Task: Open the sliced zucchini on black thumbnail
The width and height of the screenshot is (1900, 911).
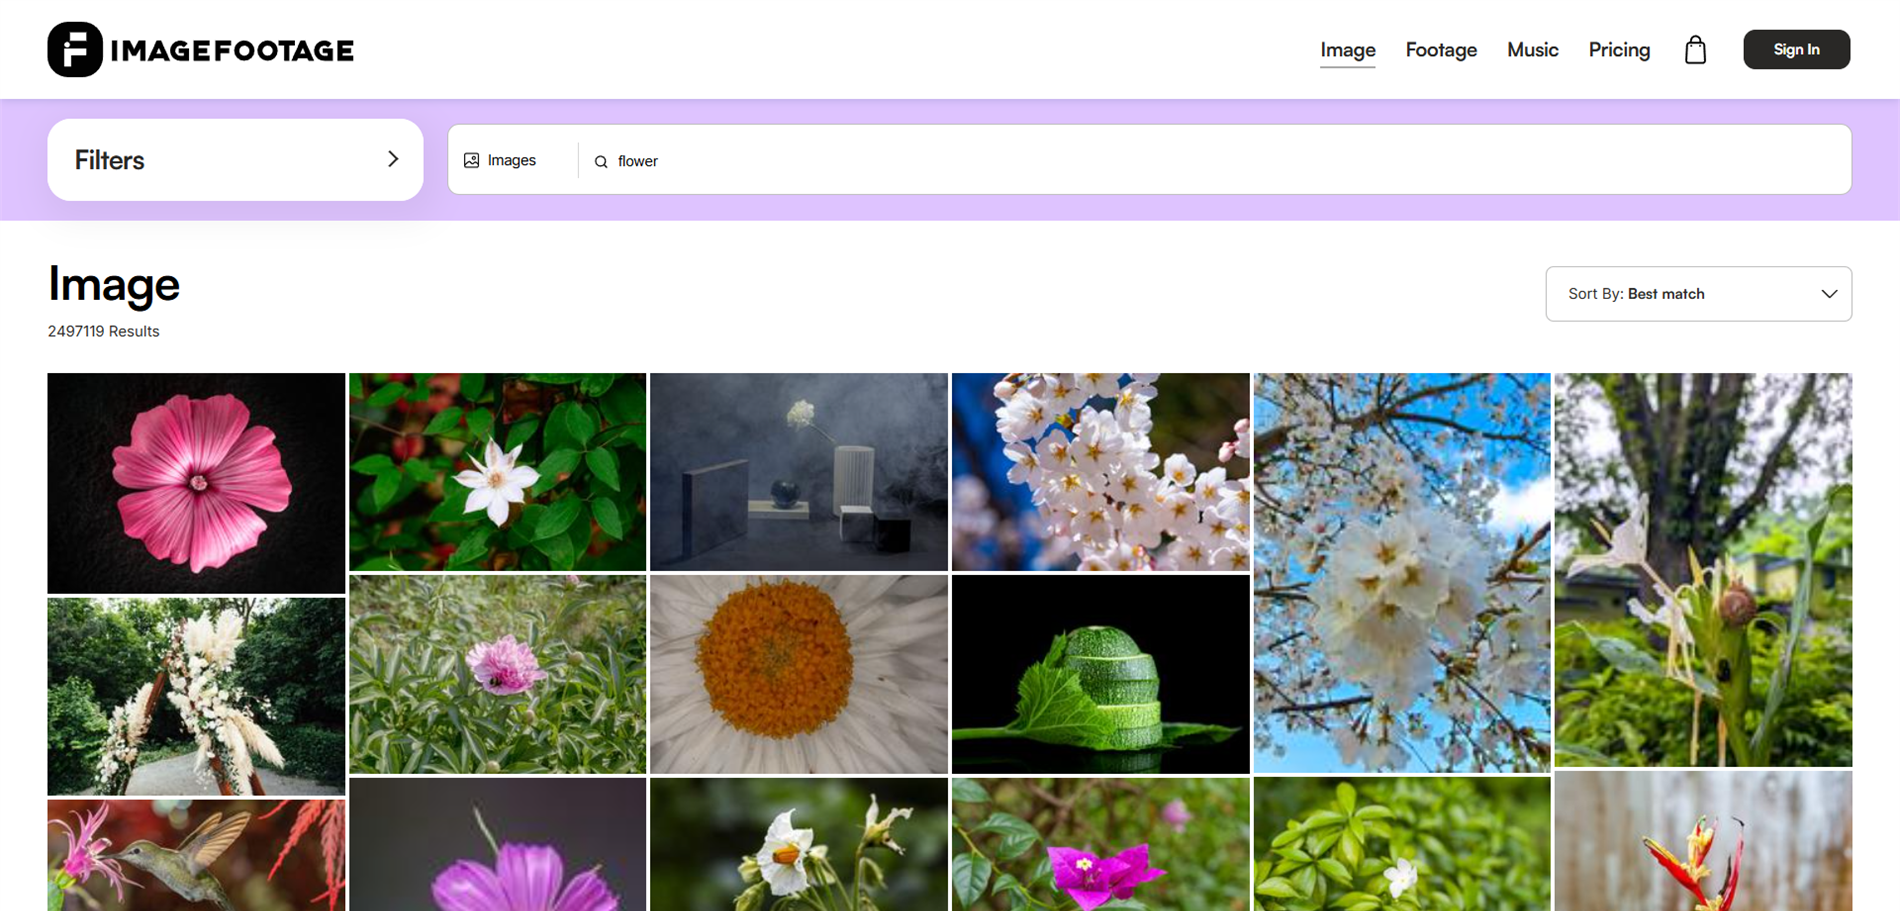Action: (1100, 674)
